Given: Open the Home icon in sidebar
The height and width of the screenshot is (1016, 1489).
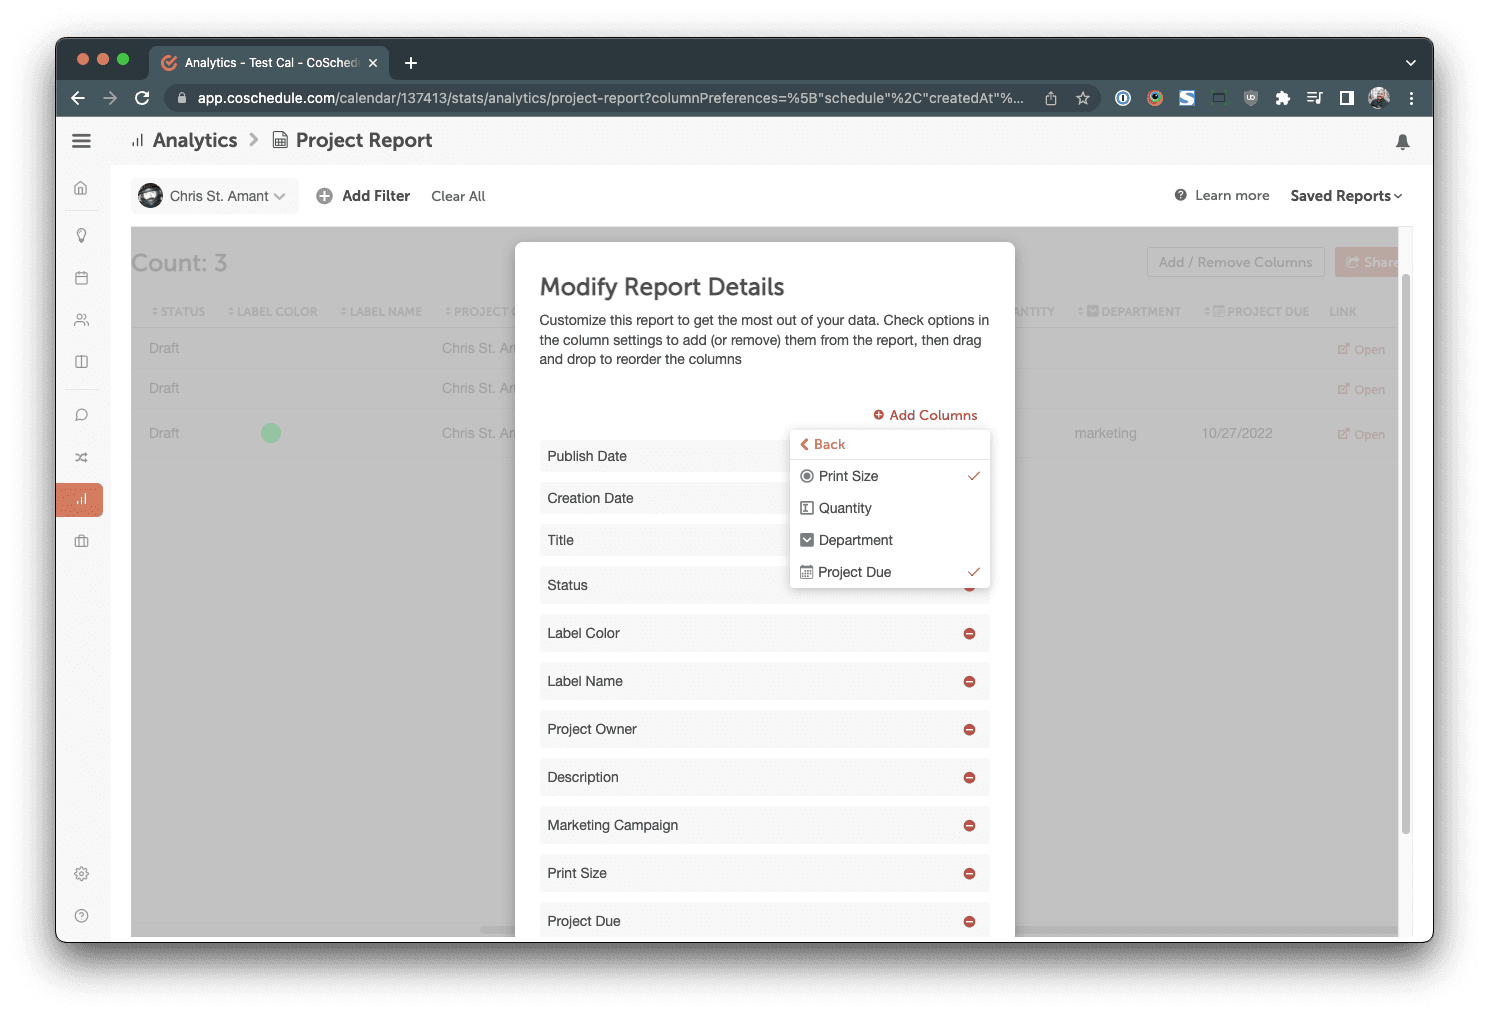Looking at the screenshot, I should [x=82, y=188].
